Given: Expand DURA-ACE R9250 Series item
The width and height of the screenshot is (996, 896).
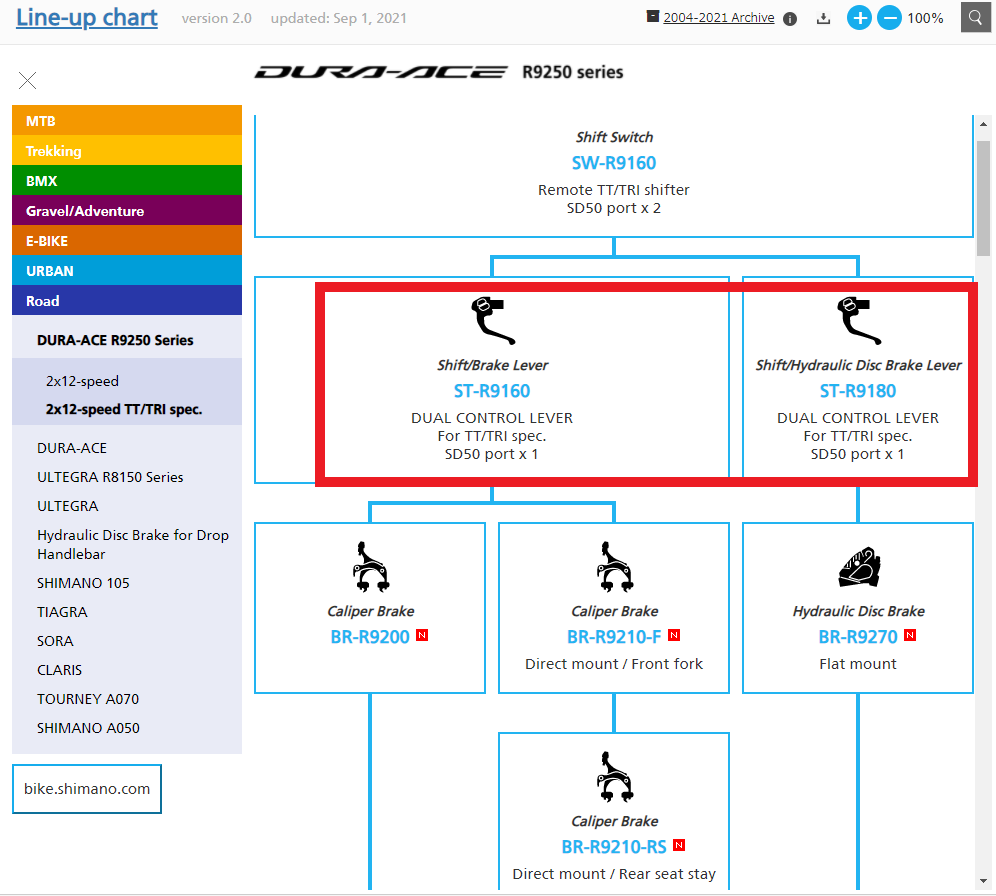Looking at the screenshot, I should click(x=115, y=340).
